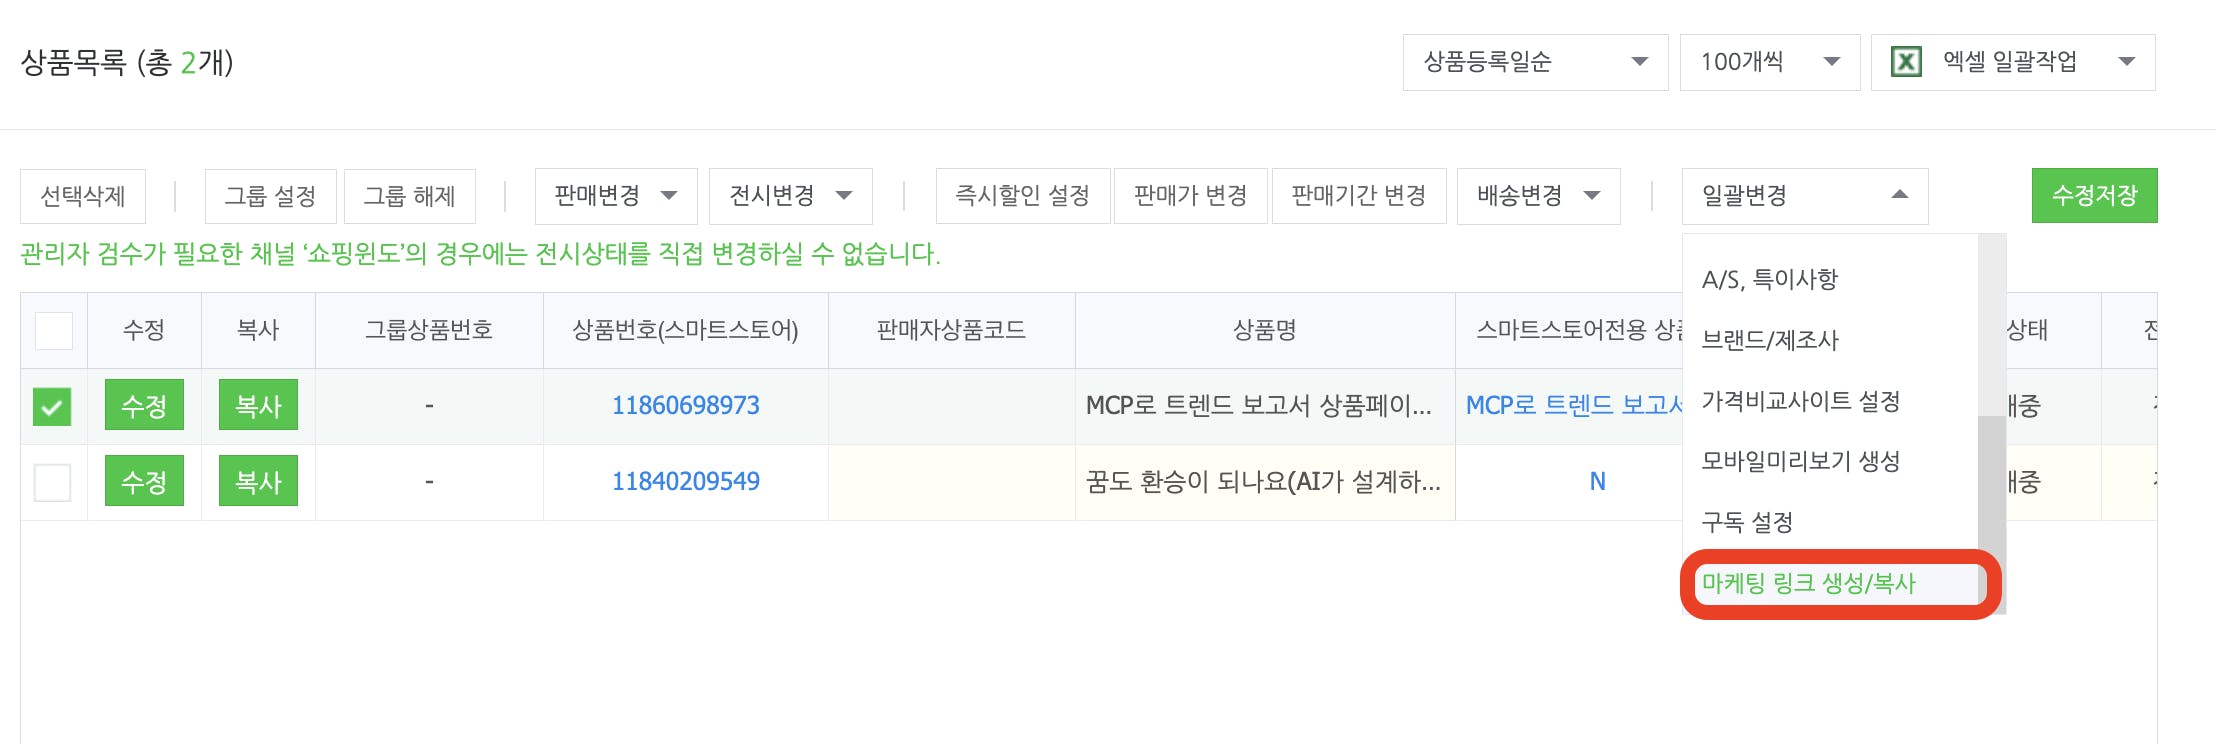Click the green 수정저장 button

click(2094, 196)
